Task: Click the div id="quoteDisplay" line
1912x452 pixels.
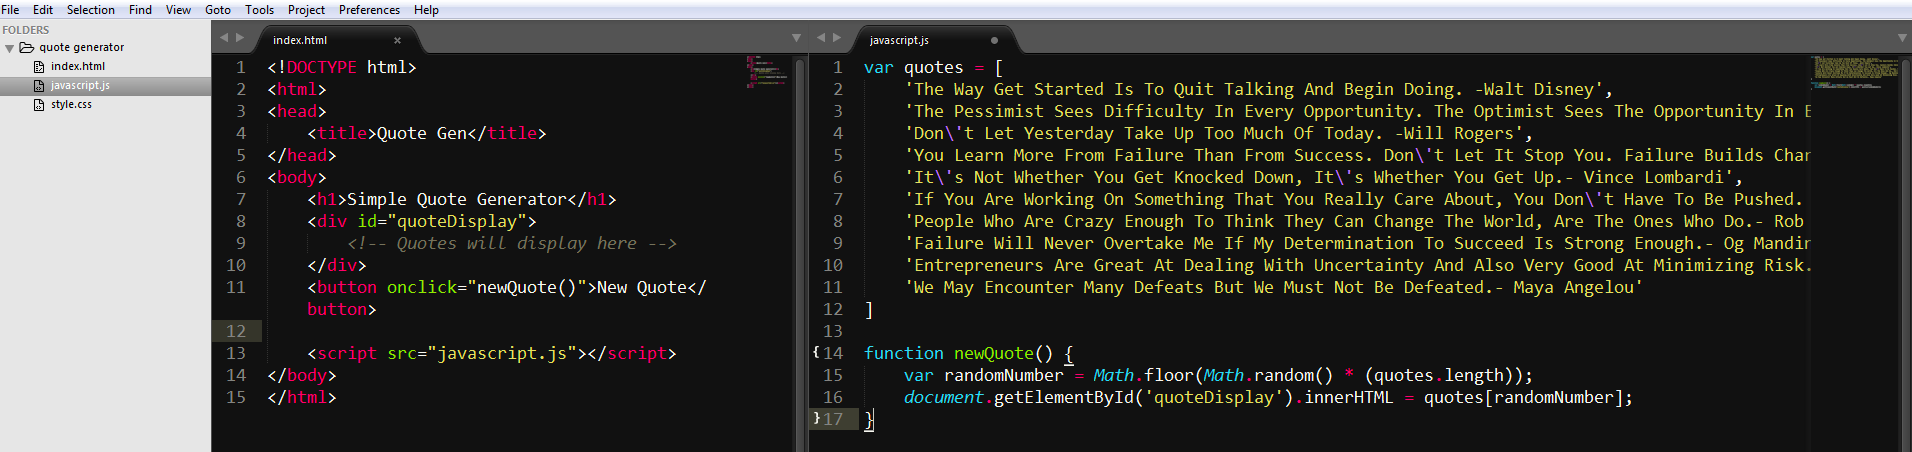Action: coord(421,221)
